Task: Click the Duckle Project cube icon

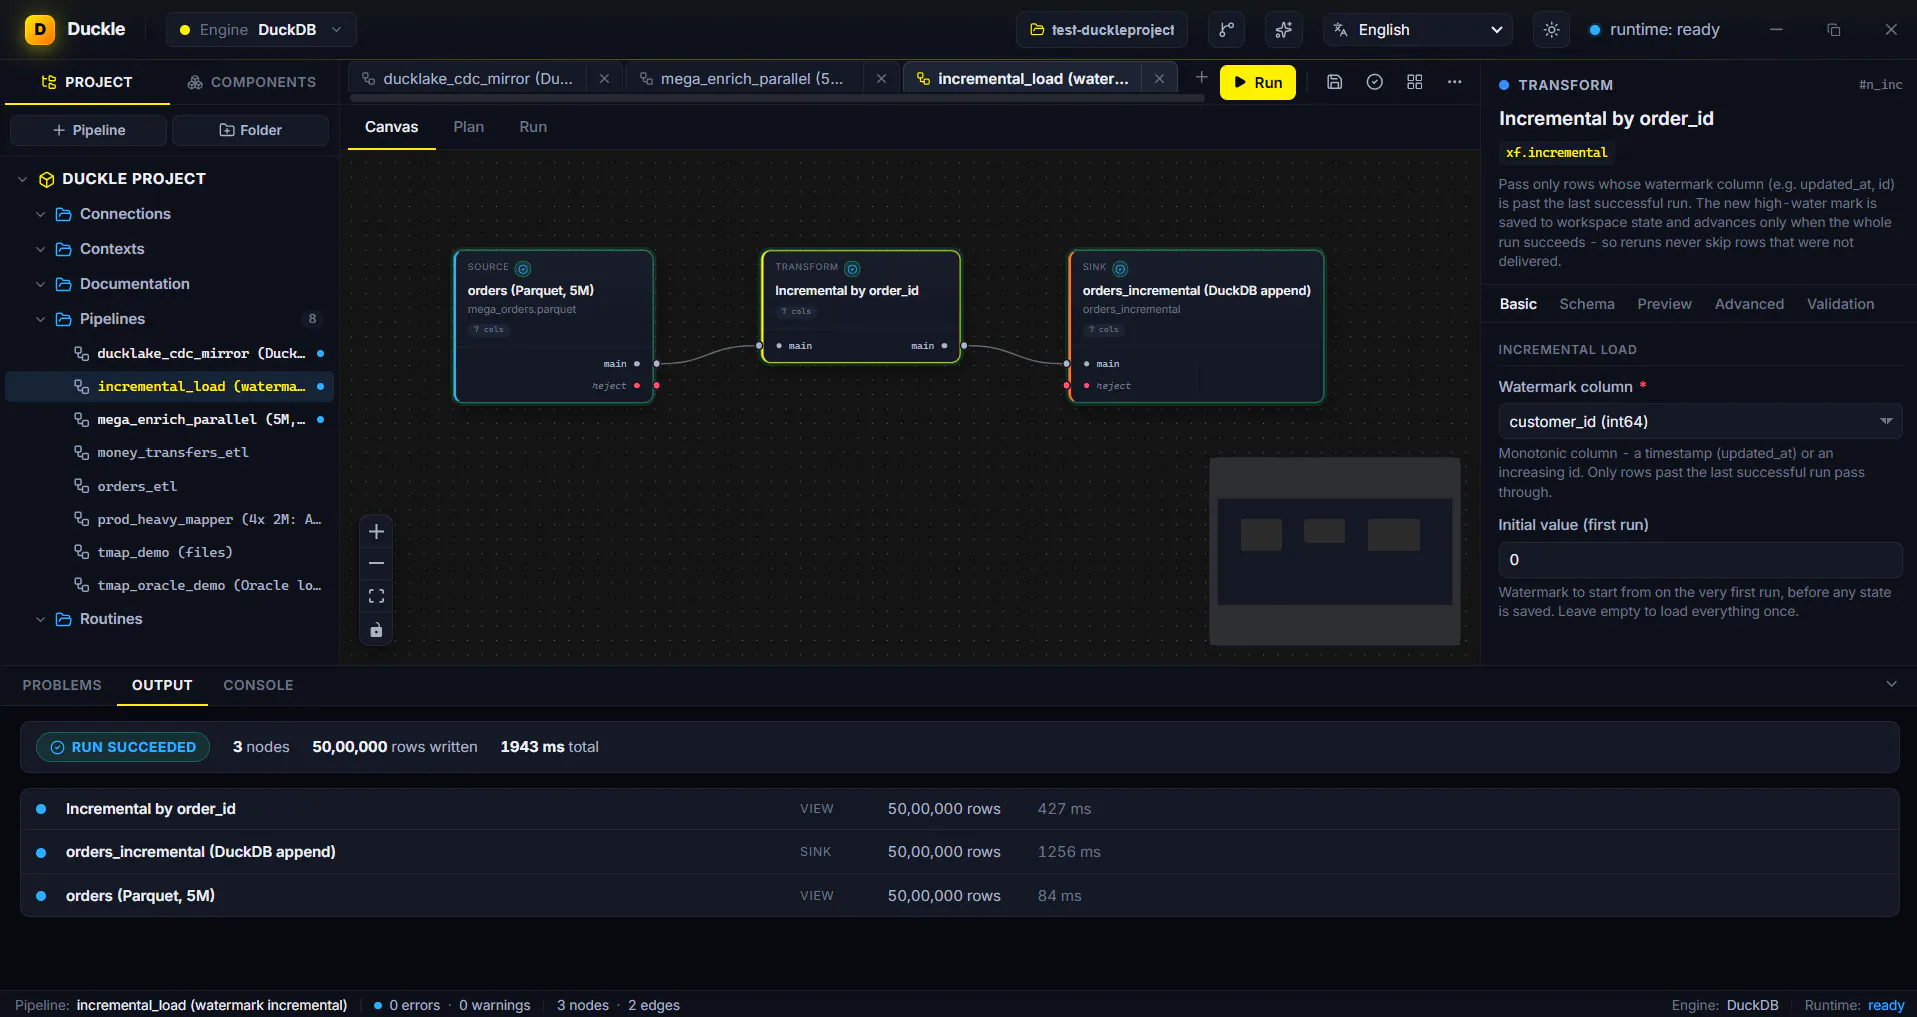Action: [46, 179]
